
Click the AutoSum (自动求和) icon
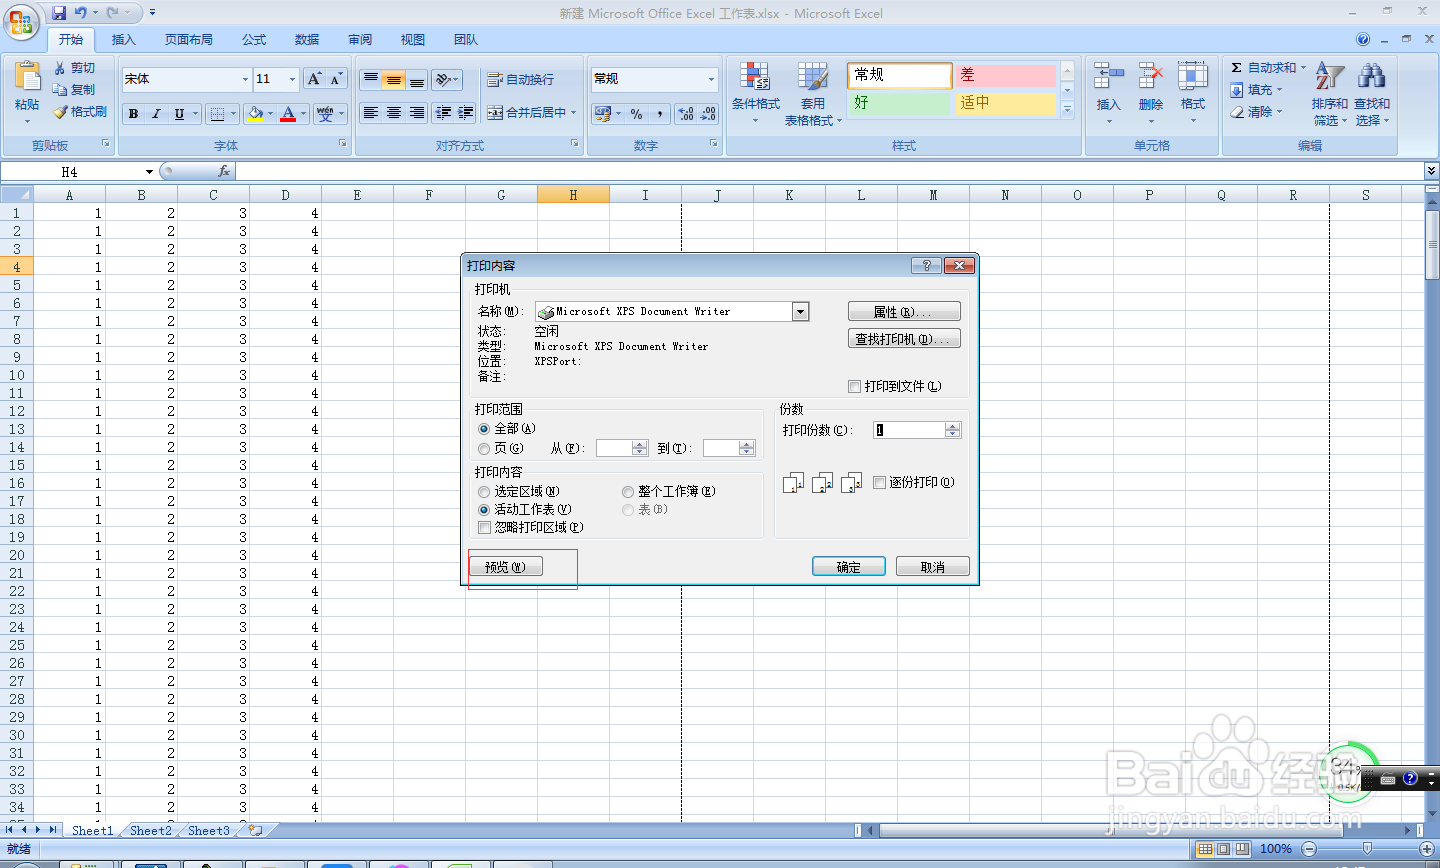coord(1237,67)
